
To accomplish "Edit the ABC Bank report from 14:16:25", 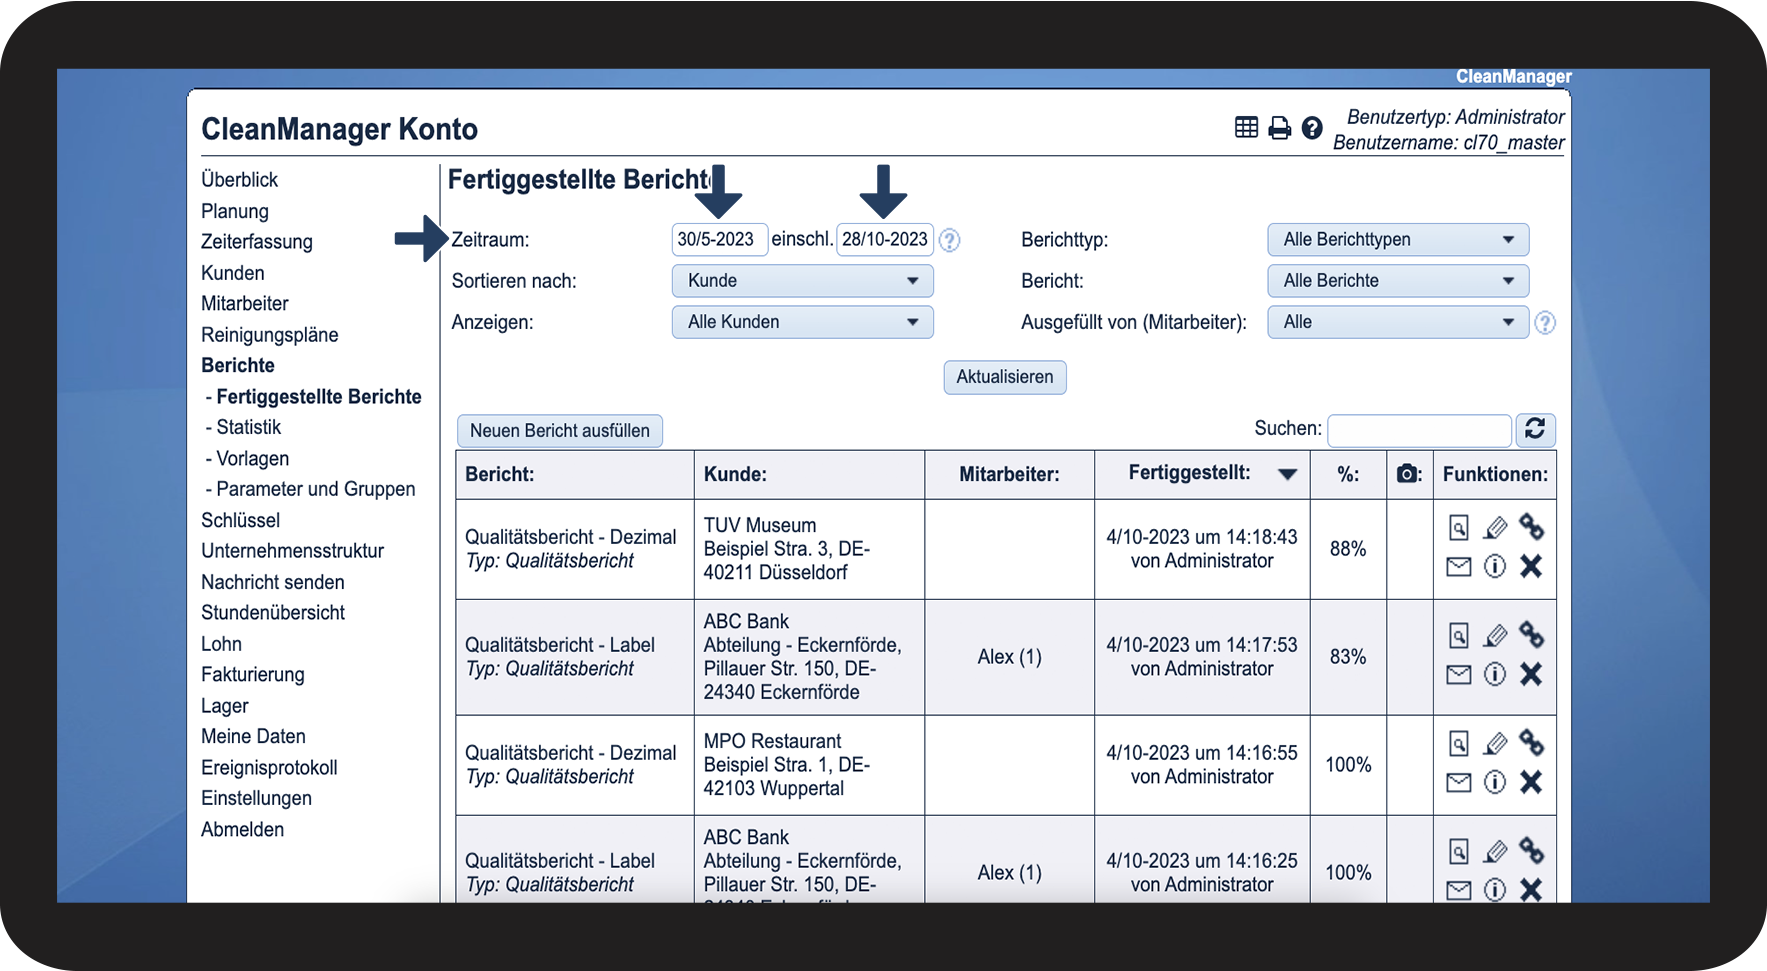I will [x=1495, y=851].
